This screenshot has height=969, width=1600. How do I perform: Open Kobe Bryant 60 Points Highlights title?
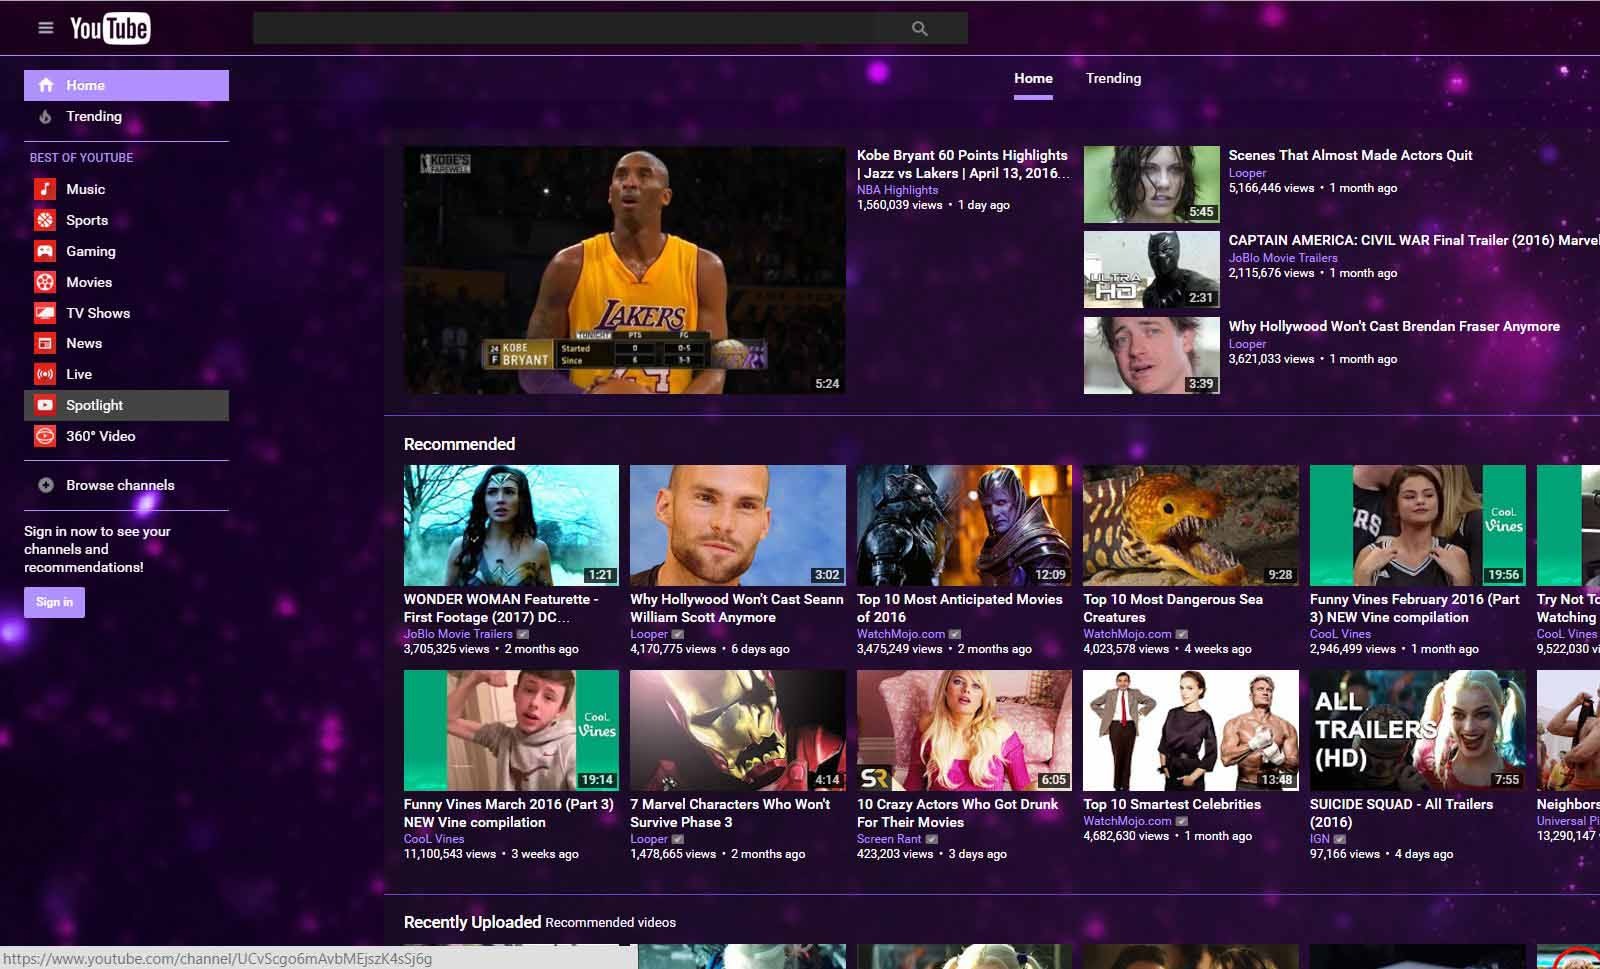click(x=963, y=164)
